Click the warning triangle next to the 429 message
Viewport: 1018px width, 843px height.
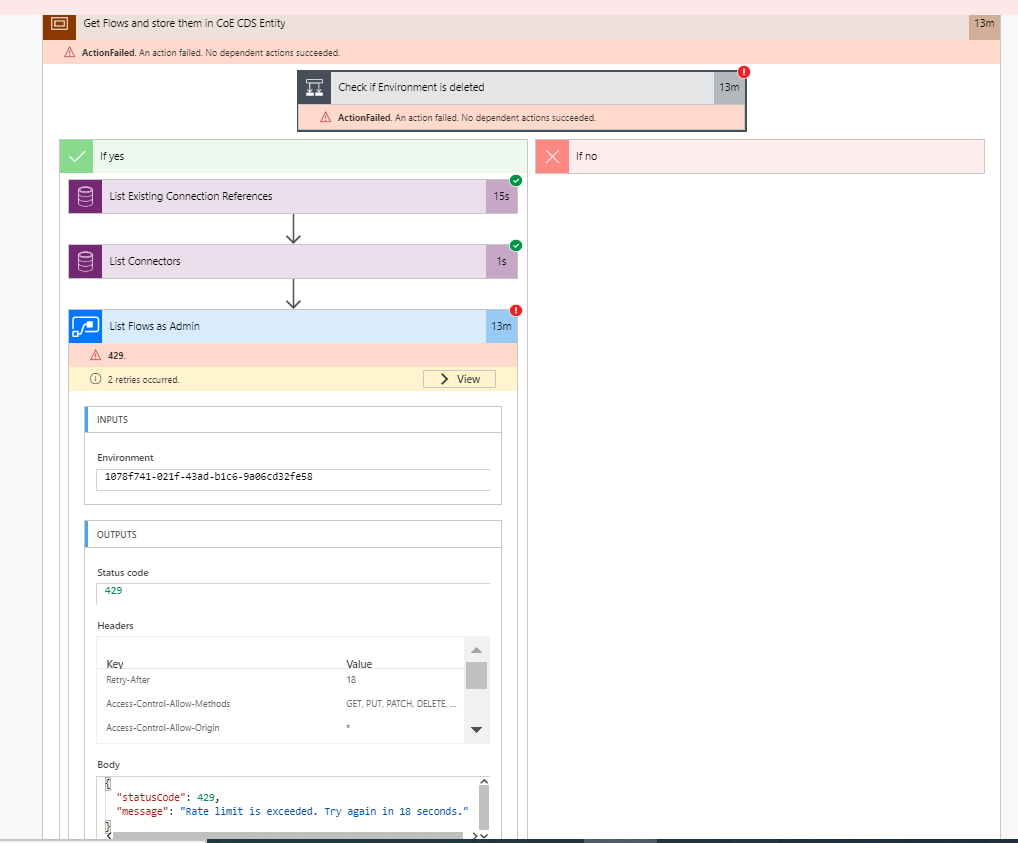point(94,355)
